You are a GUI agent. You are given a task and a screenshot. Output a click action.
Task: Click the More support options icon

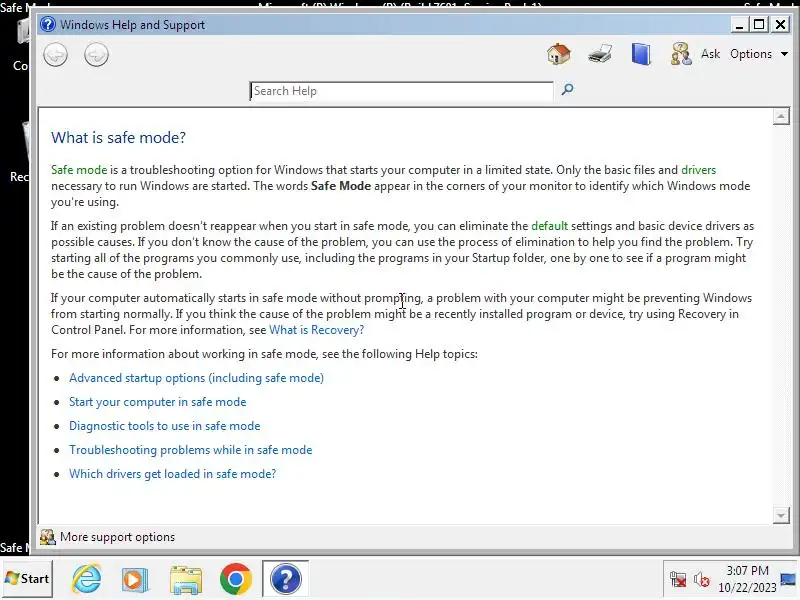(x=47, y=537)
